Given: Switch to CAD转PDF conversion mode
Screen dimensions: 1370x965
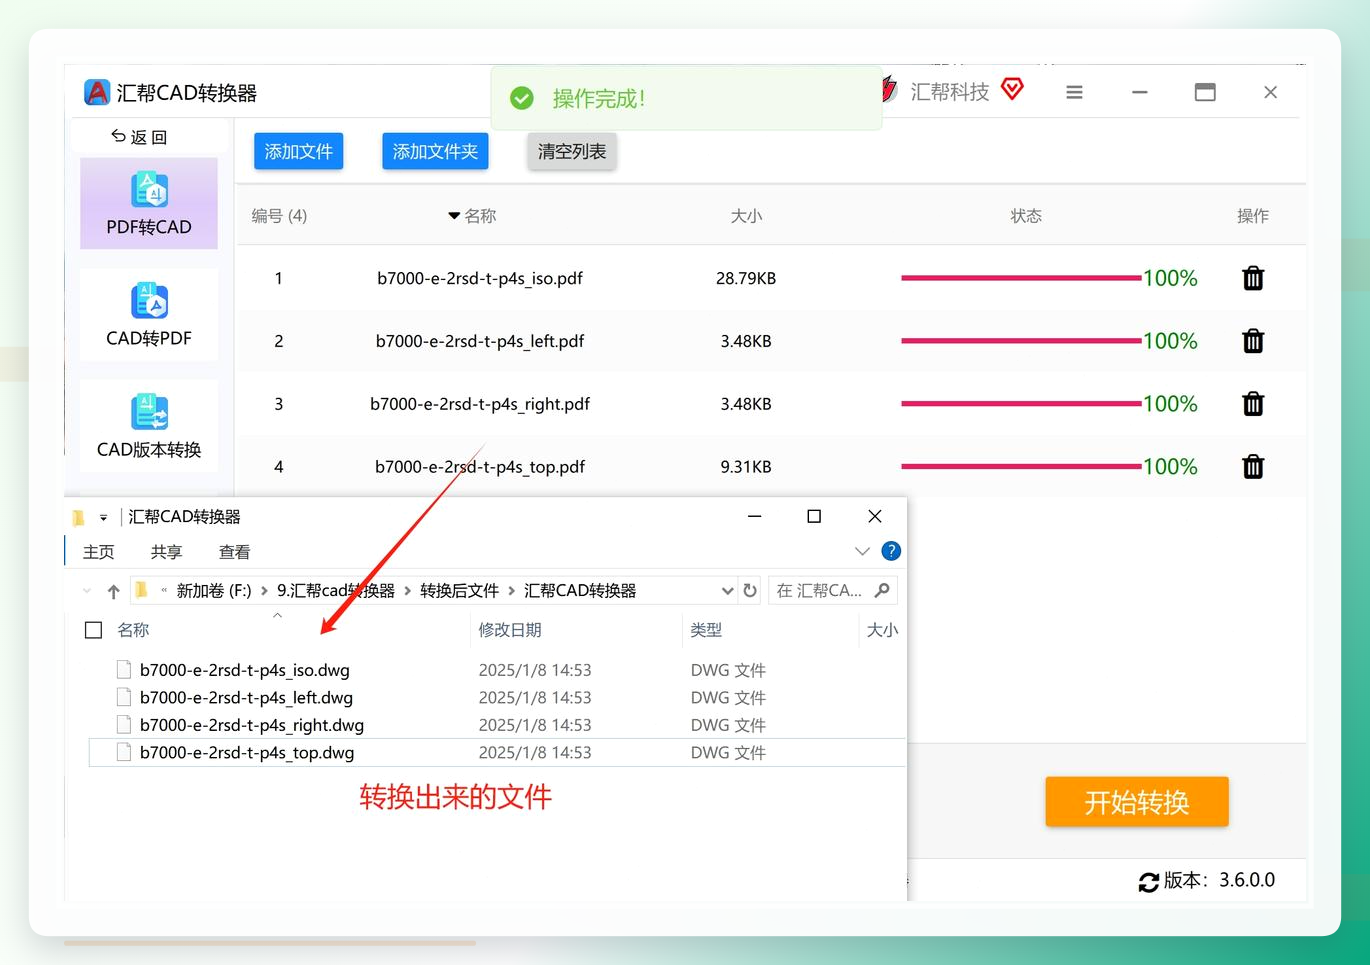Looking at the screenshot, I should 149,314.
